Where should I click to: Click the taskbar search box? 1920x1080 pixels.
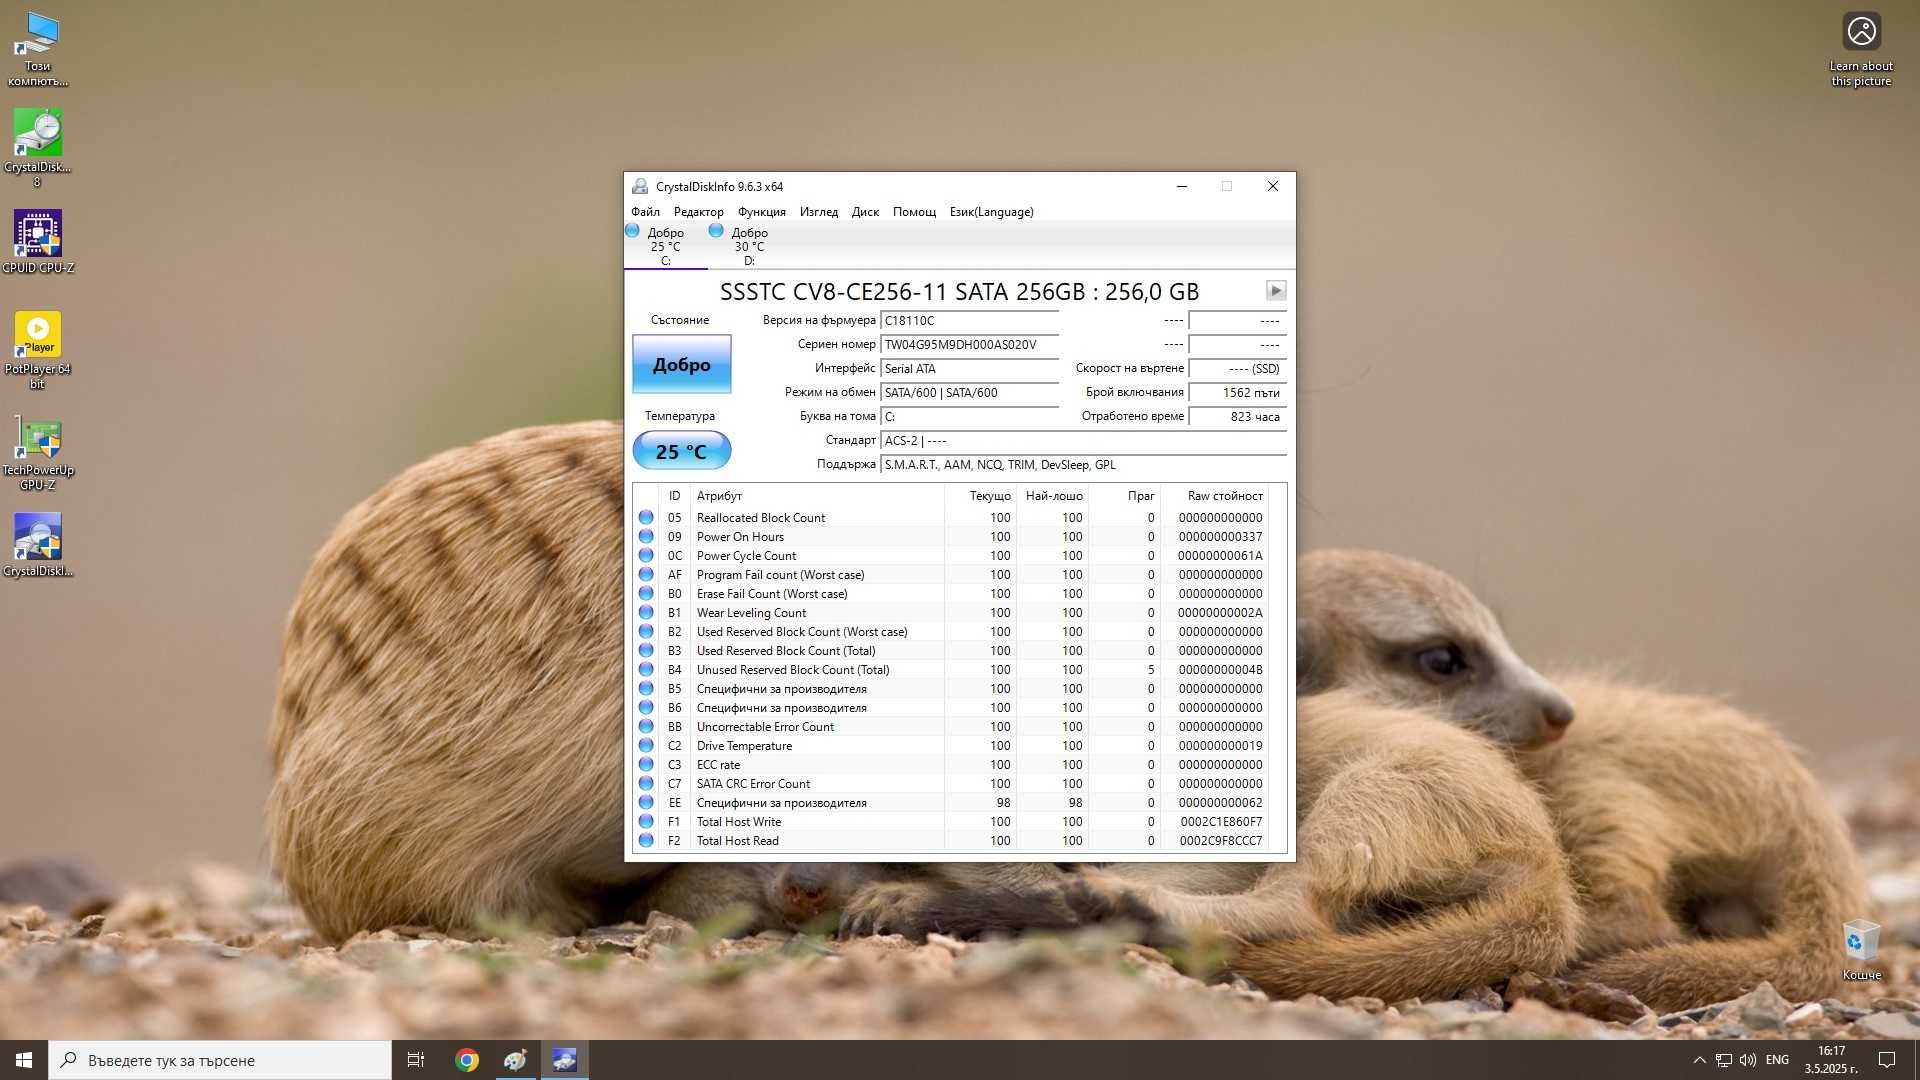(220, 1060)
